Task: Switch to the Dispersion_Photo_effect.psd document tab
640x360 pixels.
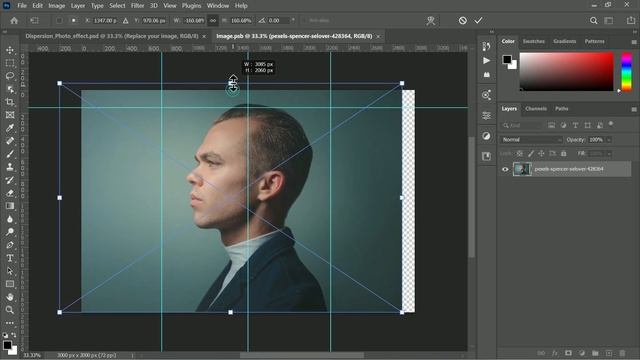Action: (112, 36)
